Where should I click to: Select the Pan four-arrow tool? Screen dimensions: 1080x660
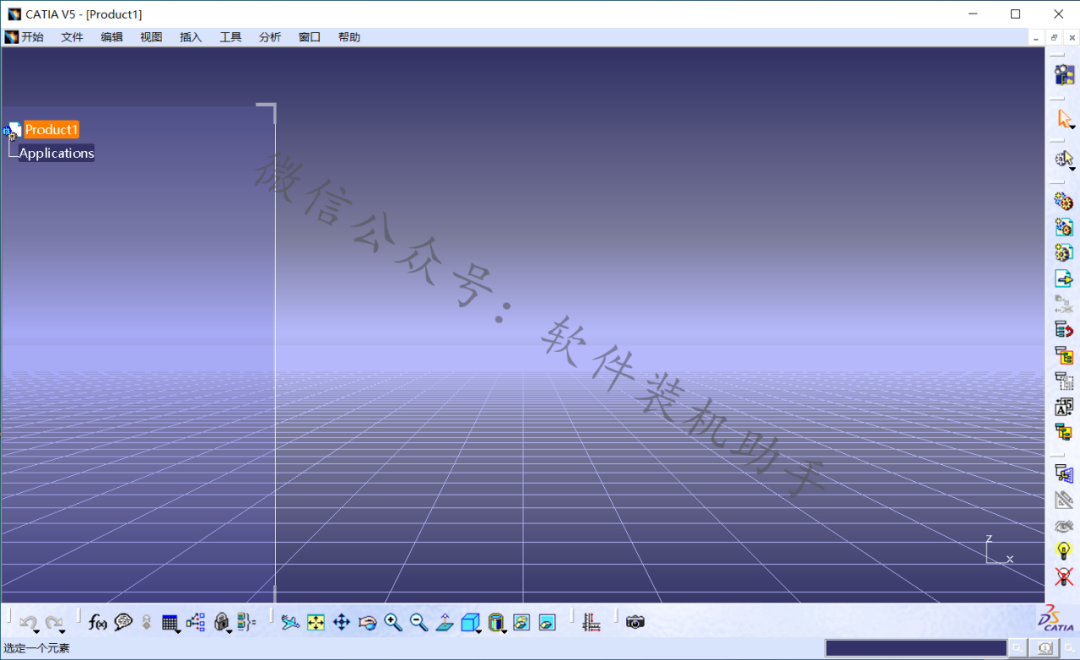click(x=342, y=623)
